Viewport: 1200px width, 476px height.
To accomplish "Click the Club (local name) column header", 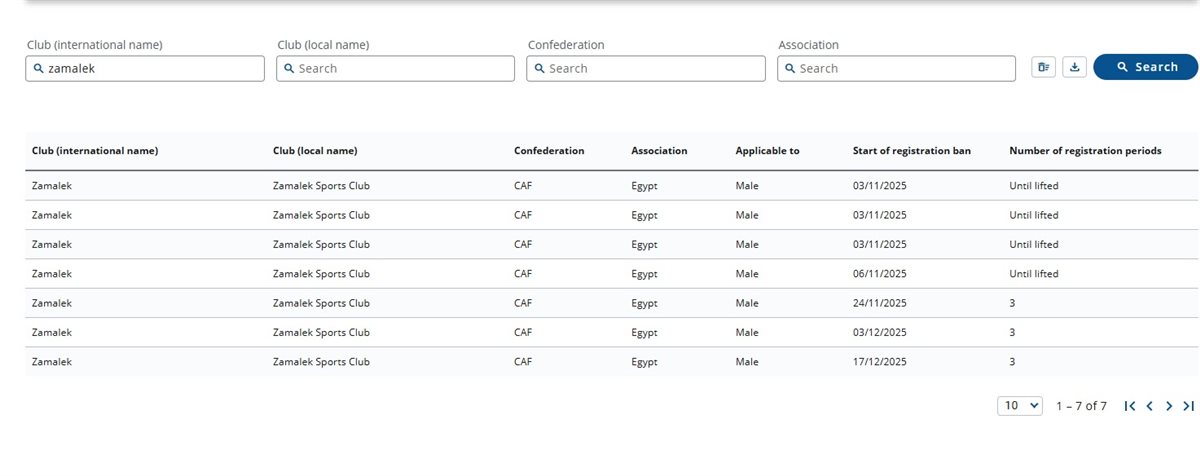I will (x=315, y=151).
